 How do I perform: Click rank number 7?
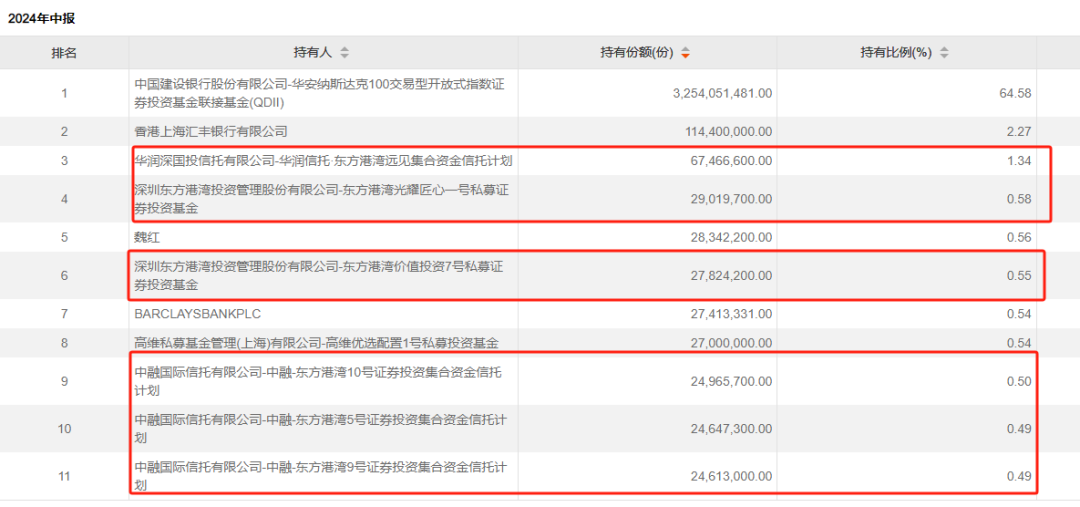pos(64,314)
